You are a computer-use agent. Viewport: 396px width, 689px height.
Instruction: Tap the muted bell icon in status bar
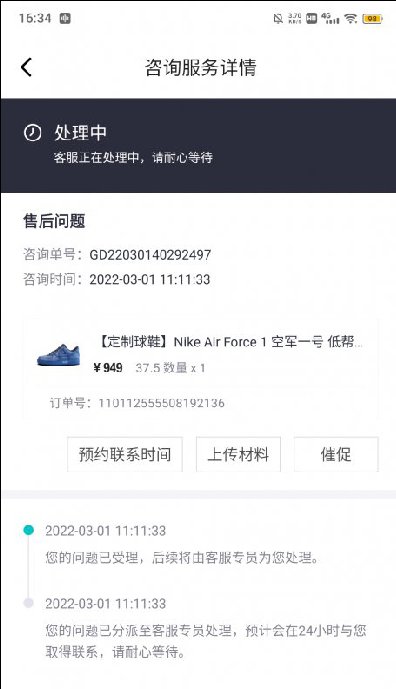[278, 18]
